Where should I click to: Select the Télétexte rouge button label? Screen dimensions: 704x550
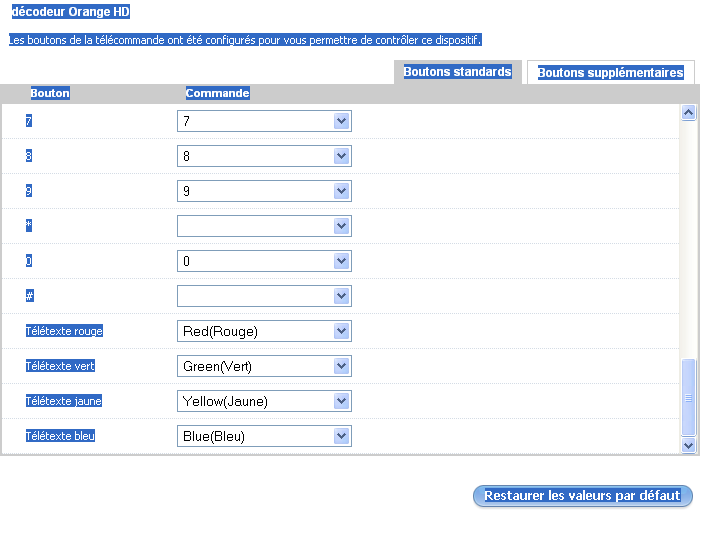64,331
